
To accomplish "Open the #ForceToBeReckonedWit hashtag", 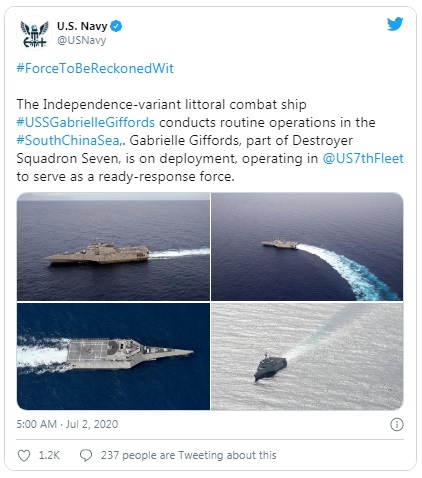I will 95,68.
